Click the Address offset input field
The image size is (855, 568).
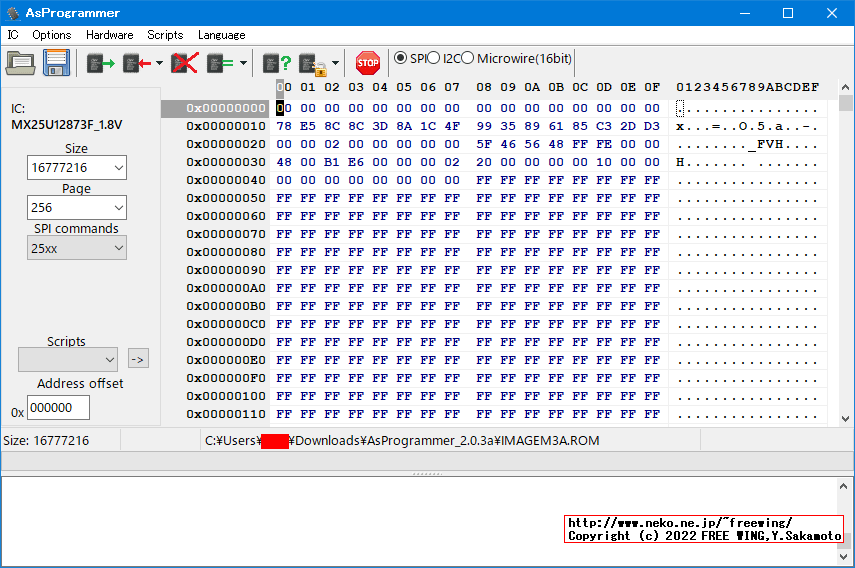(x=58, y=408)
